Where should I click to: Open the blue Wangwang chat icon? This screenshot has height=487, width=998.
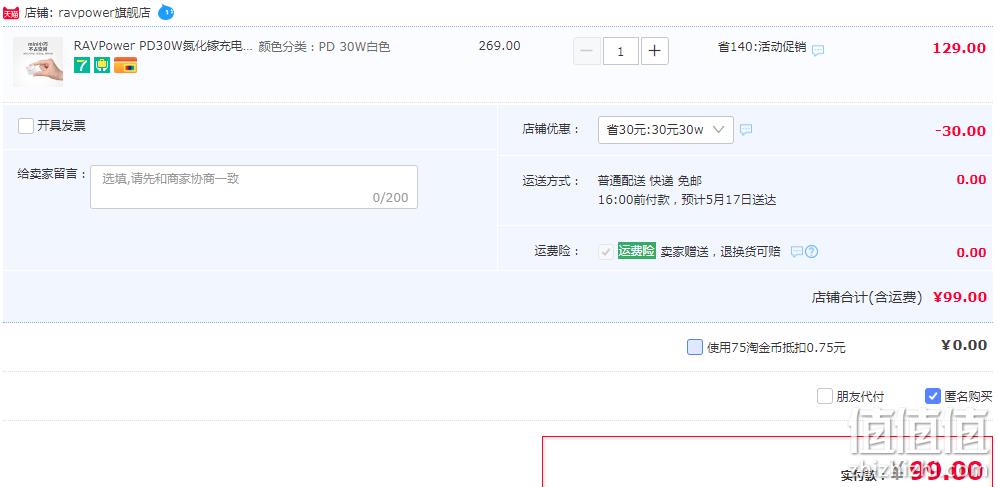click(165, 12)
